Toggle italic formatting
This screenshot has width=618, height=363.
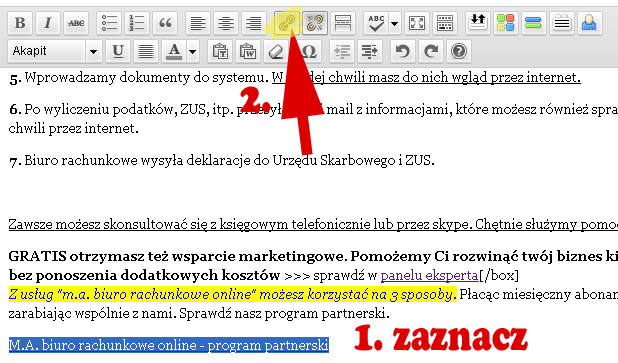[x=48, y=23]
